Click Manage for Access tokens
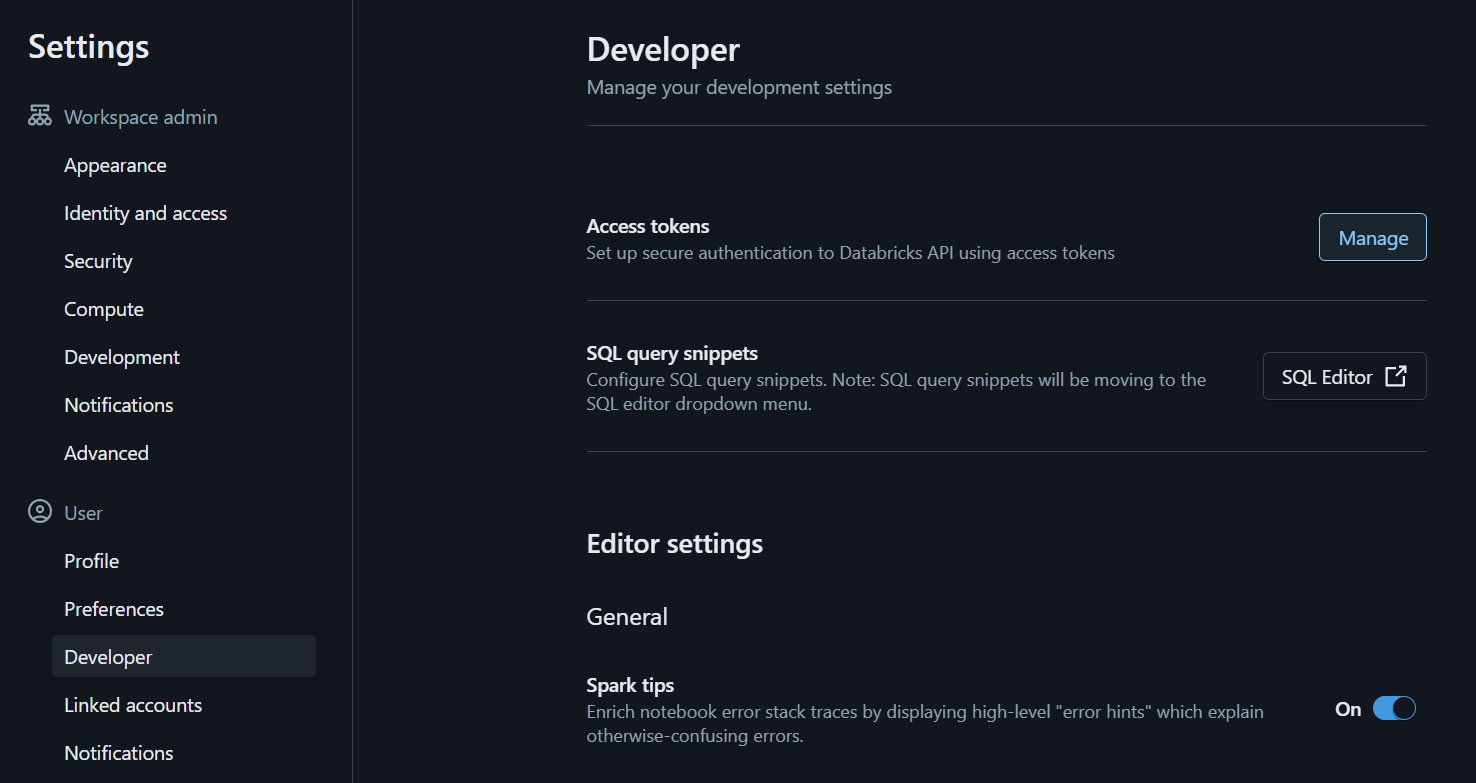This screenshot has width=1476, height=783. (1373, 237)
